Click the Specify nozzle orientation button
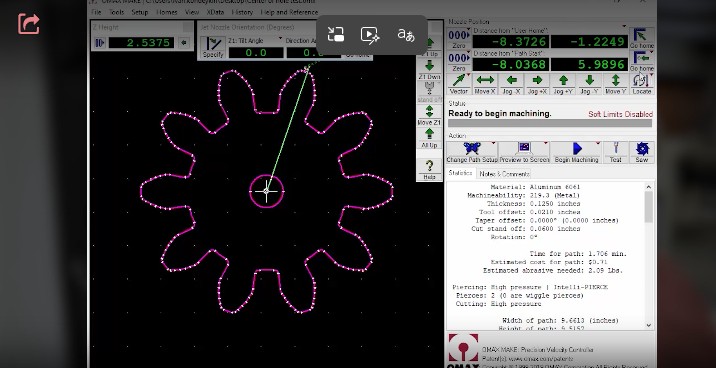The width and height of the screenshot is (716, 368). coord(213,47)
